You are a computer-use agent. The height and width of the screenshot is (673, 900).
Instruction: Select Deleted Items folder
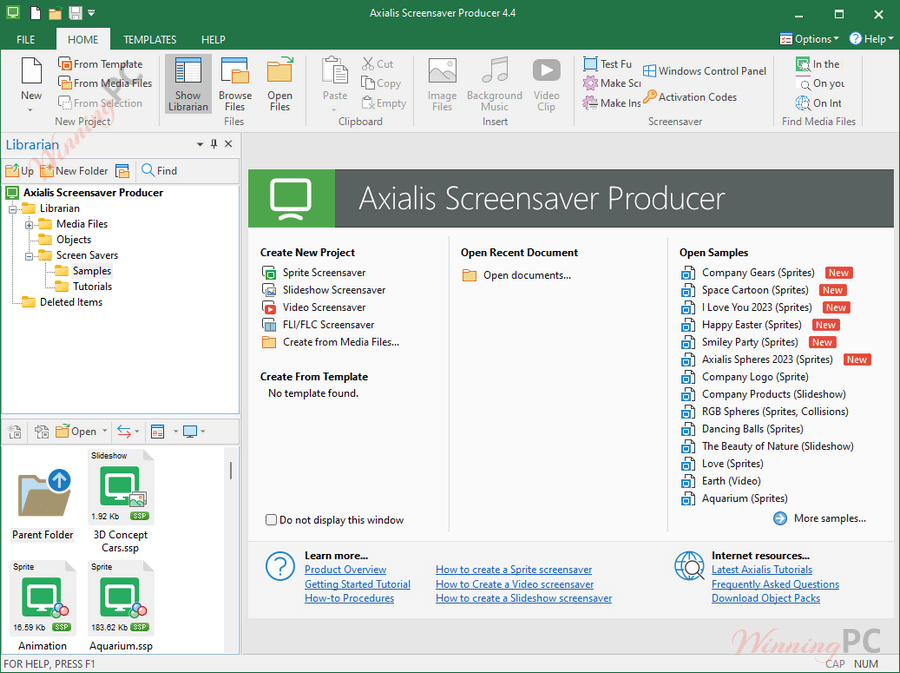pos(71,302)
